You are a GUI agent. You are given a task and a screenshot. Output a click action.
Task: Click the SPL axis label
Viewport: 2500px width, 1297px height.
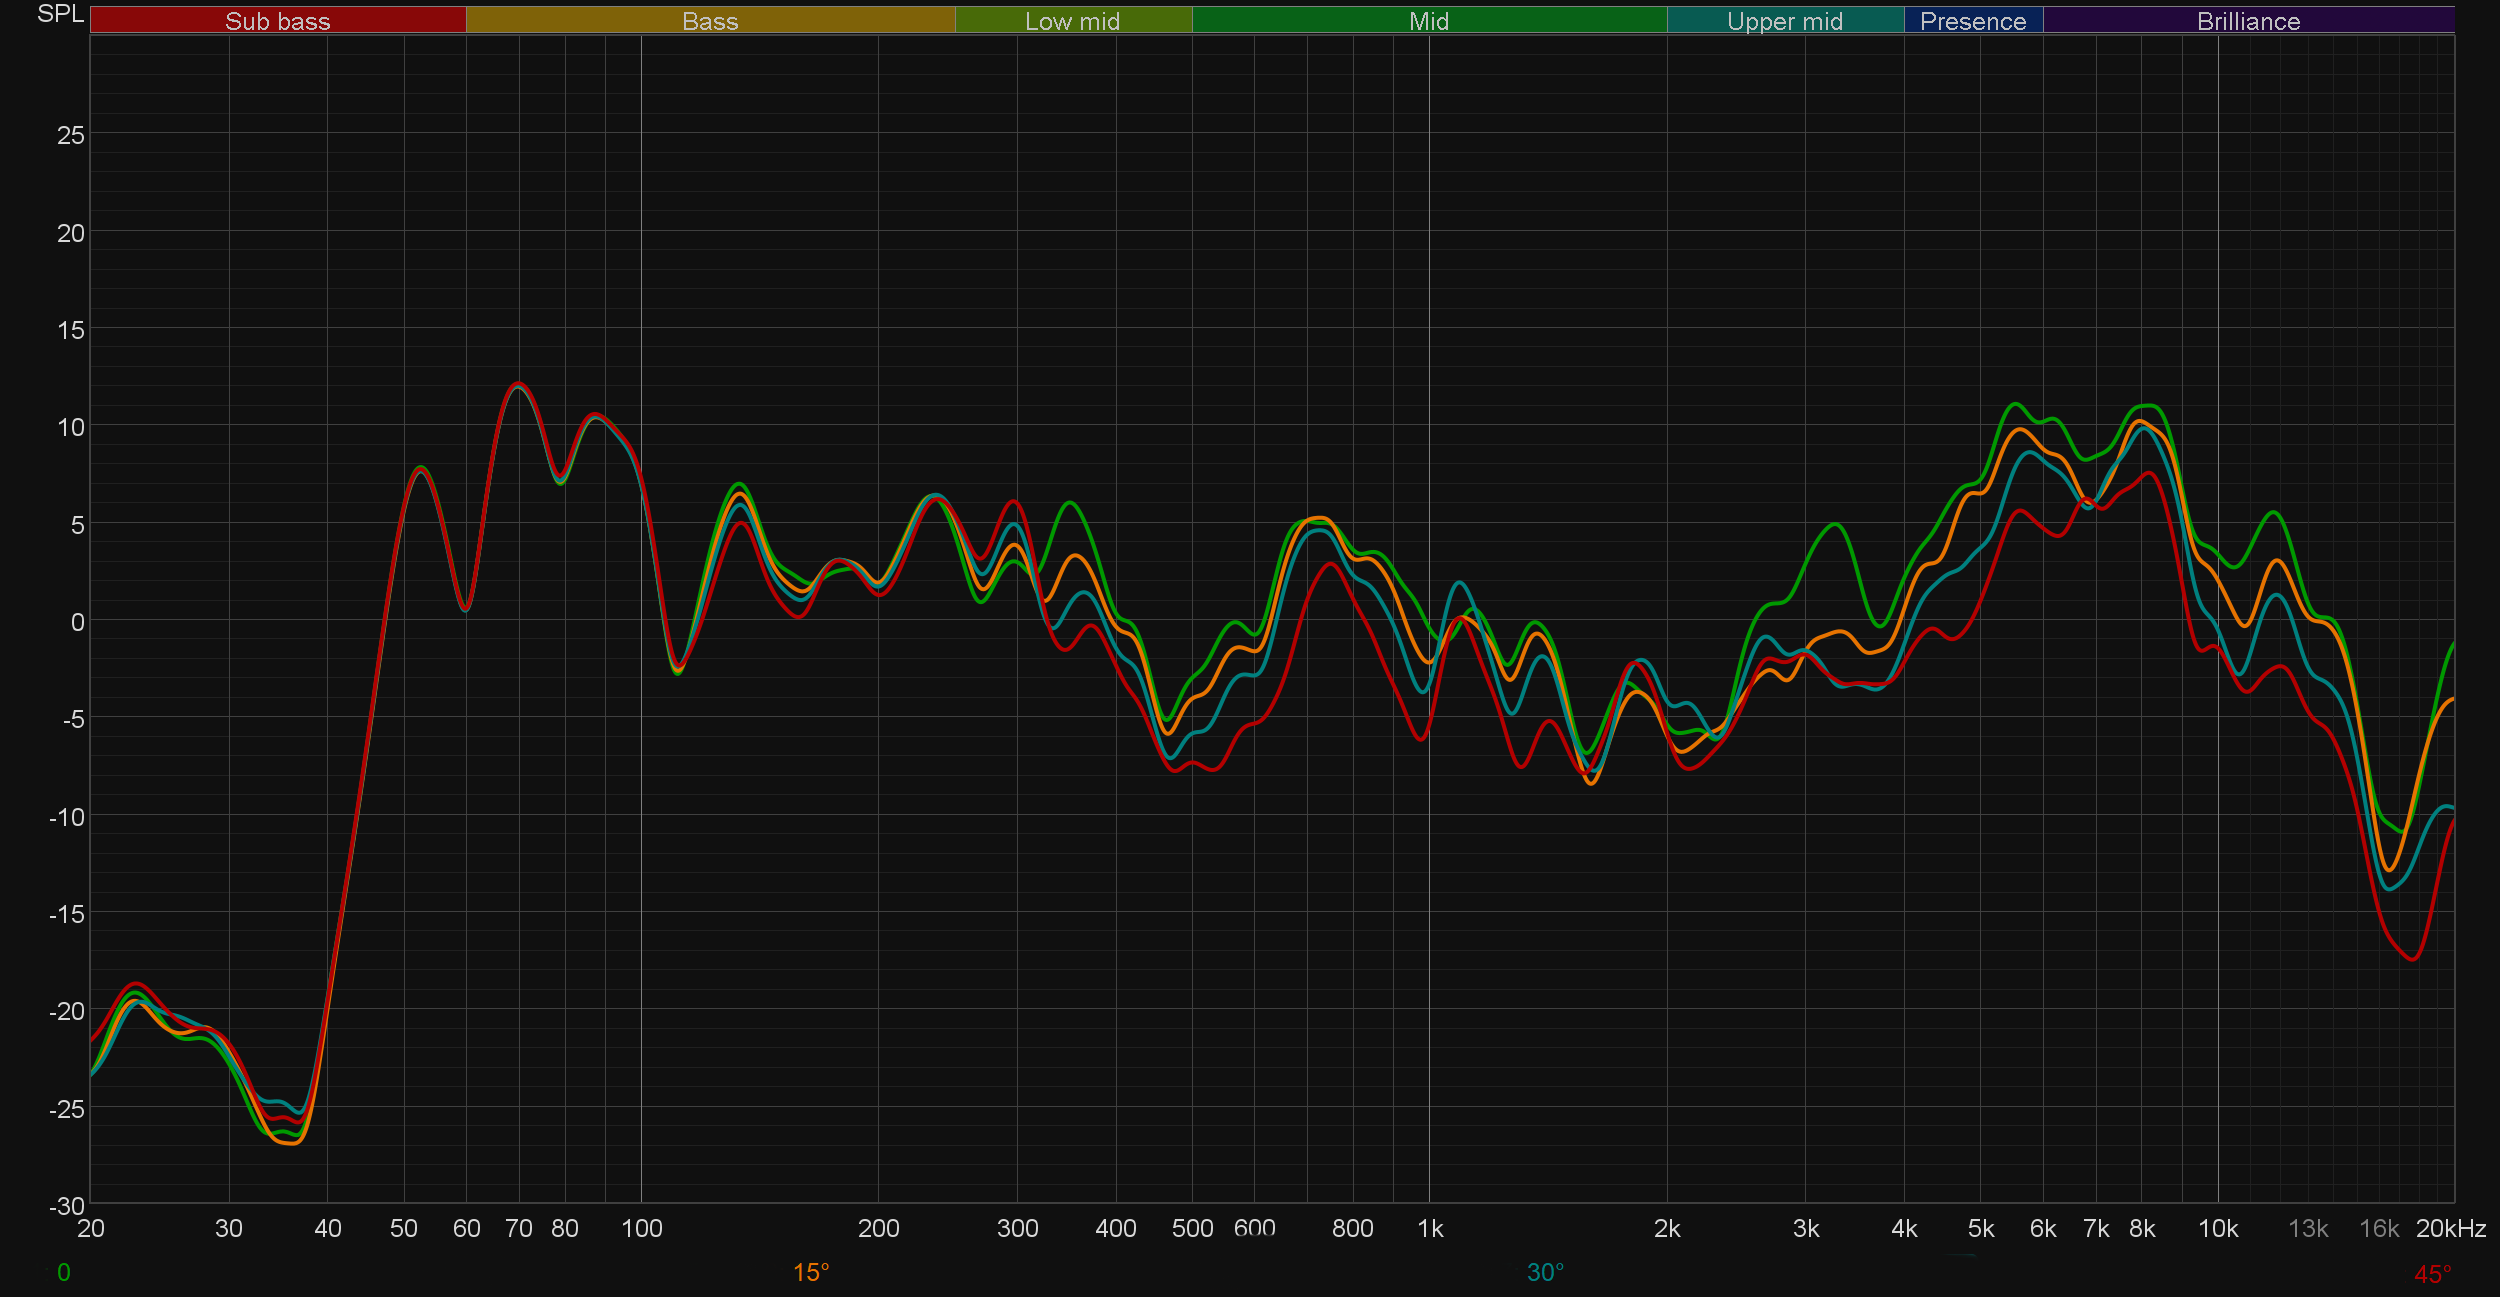[60, 14]
